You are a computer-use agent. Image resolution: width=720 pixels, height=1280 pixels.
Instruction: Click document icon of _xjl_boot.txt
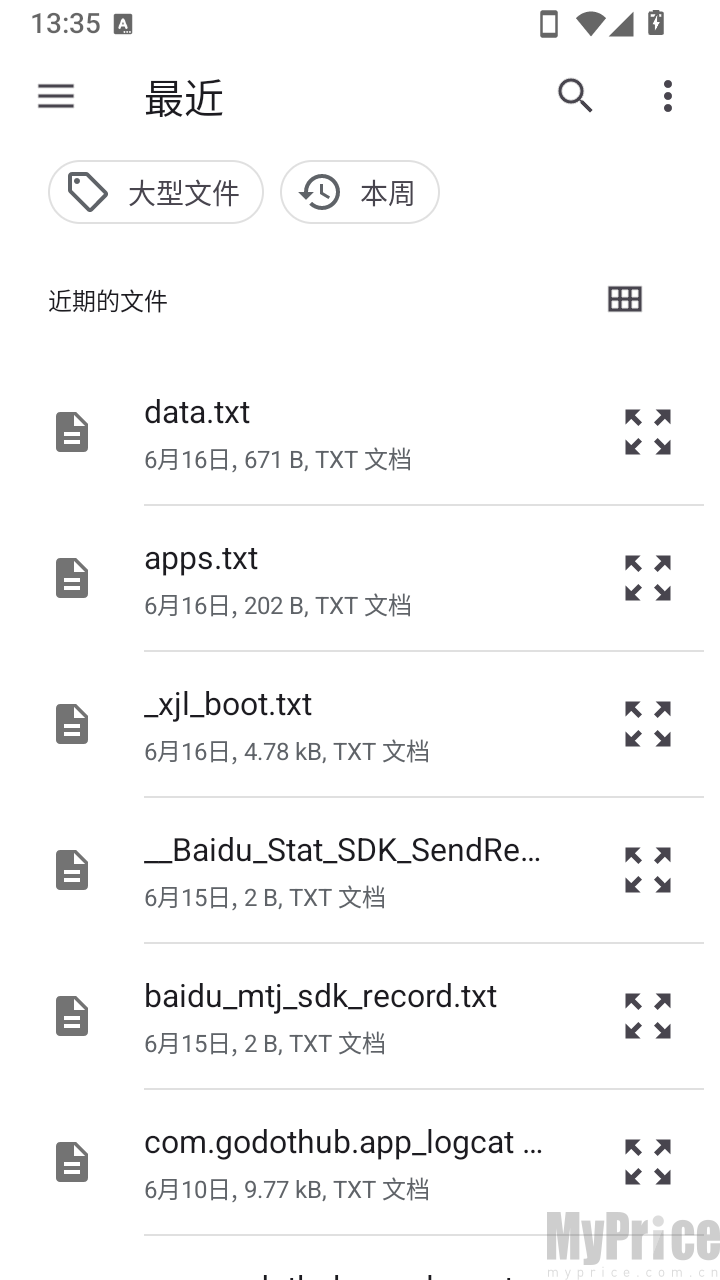[72, 724]
